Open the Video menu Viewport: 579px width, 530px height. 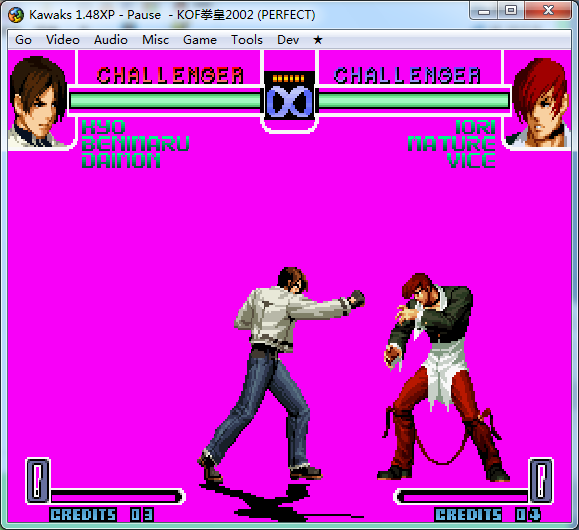(x=63, y=40)
